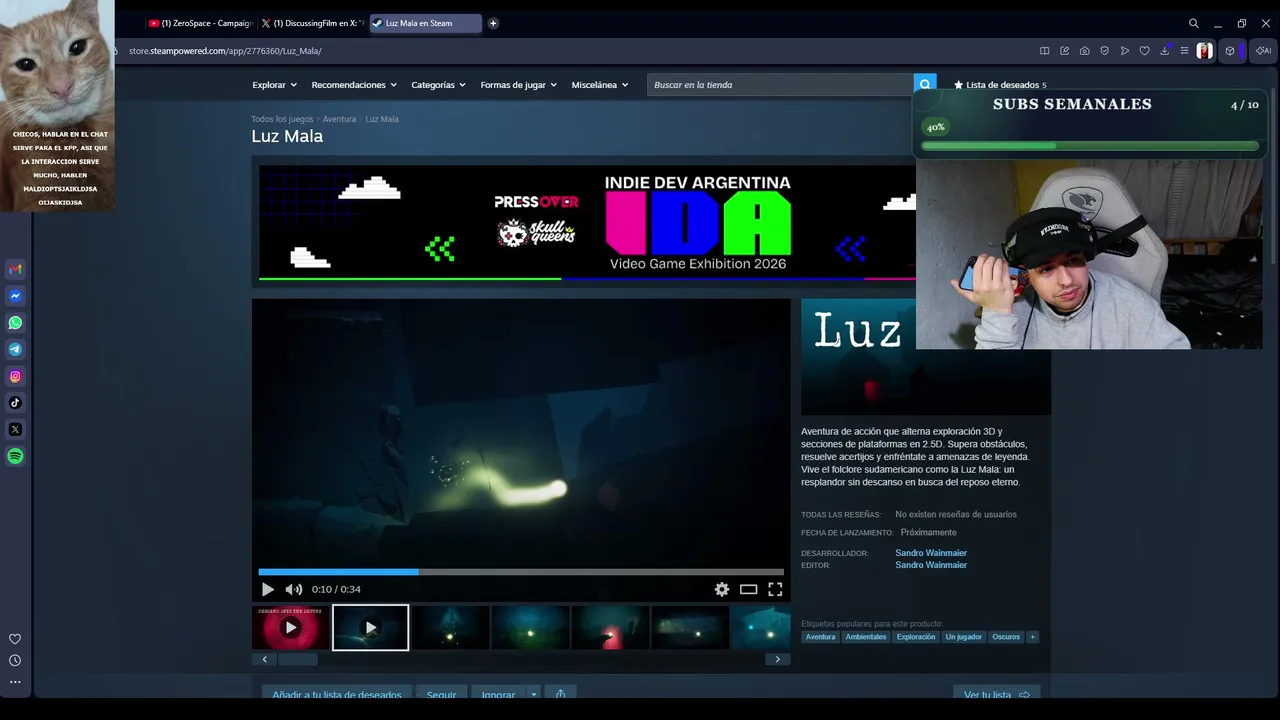The image size is (1280, 720).
Task: Open the privacy shield icon in address bar
Action: (x=1105, y=51)
